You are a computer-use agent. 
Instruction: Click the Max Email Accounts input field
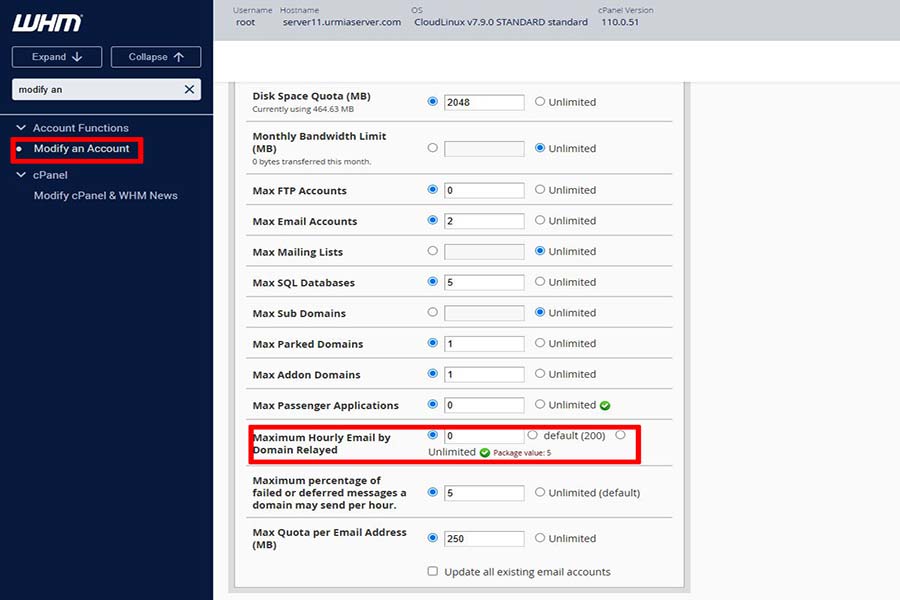pyautogui.click(x=484, y=221)
